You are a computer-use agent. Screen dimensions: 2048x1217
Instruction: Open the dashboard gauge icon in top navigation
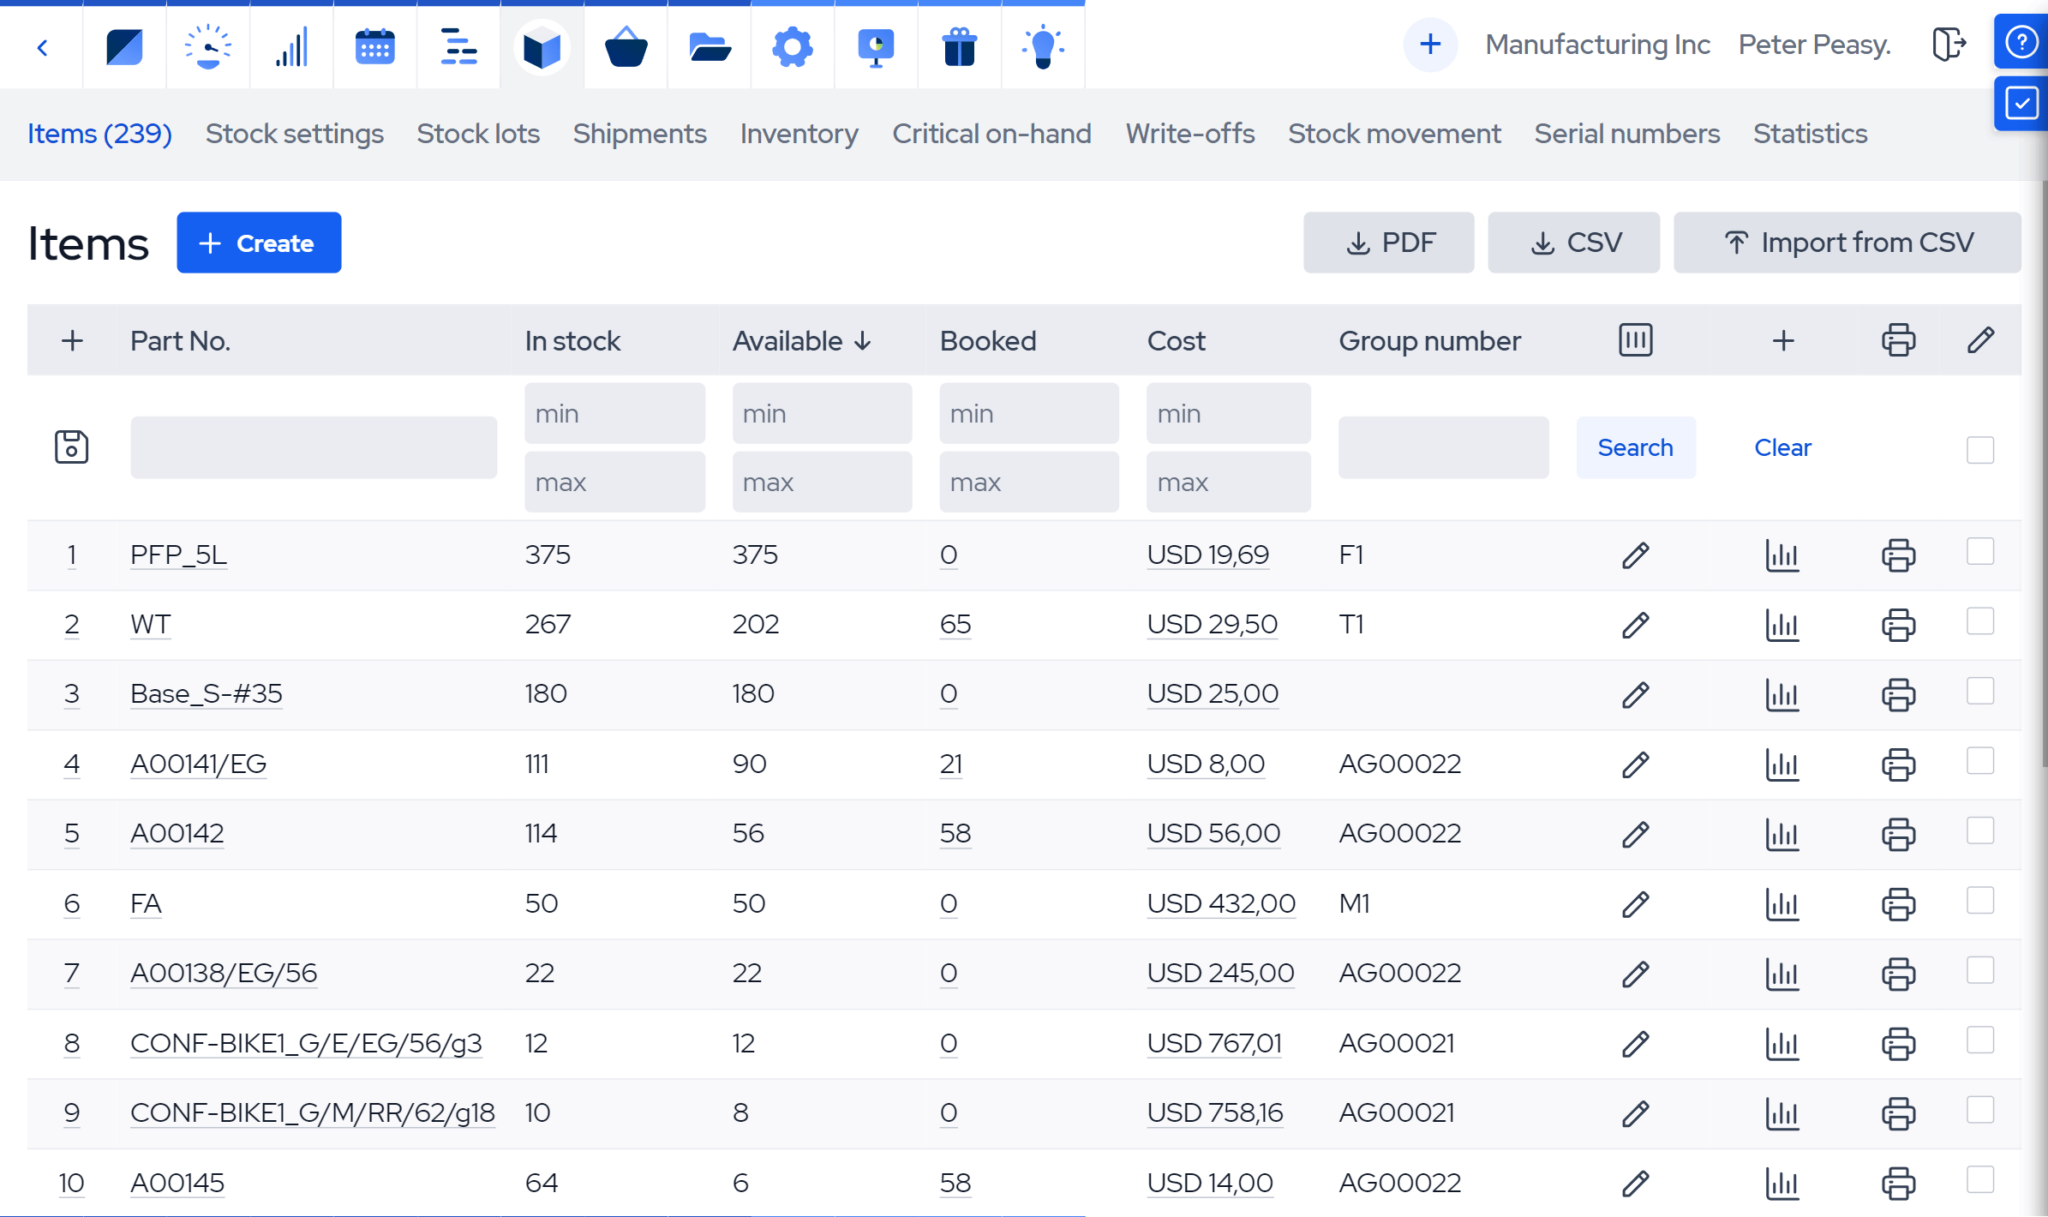click(x=208, y=46)
